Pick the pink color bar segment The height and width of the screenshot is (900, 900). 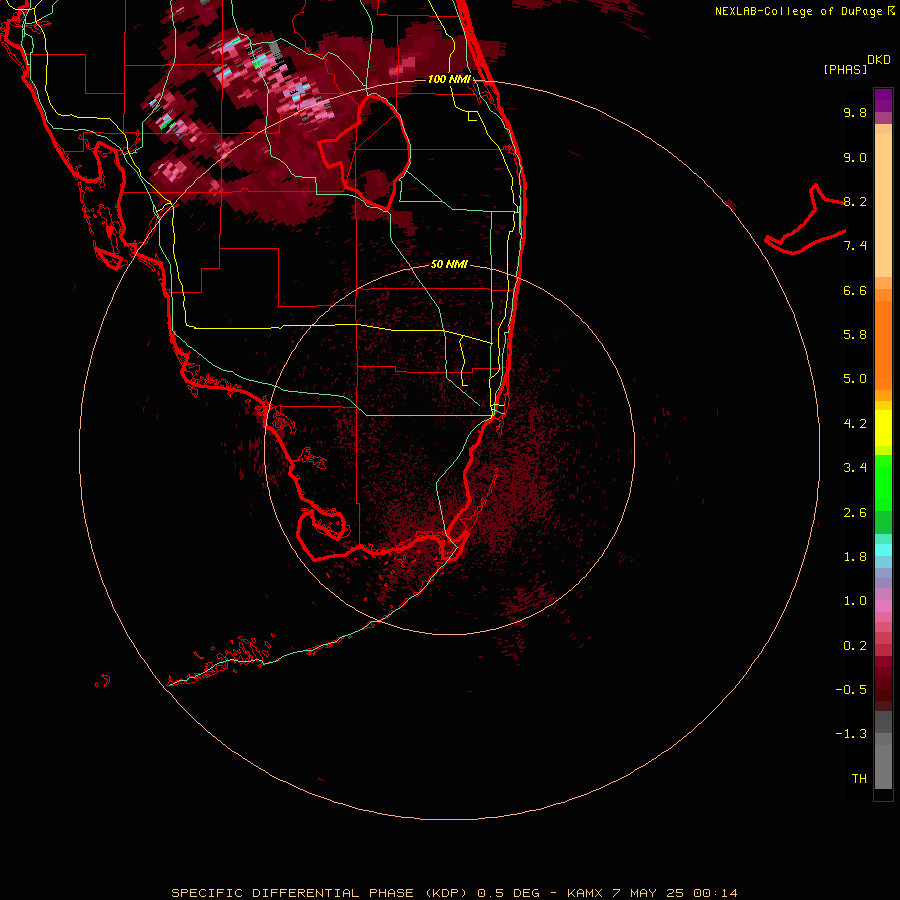[x=883, y=606]
